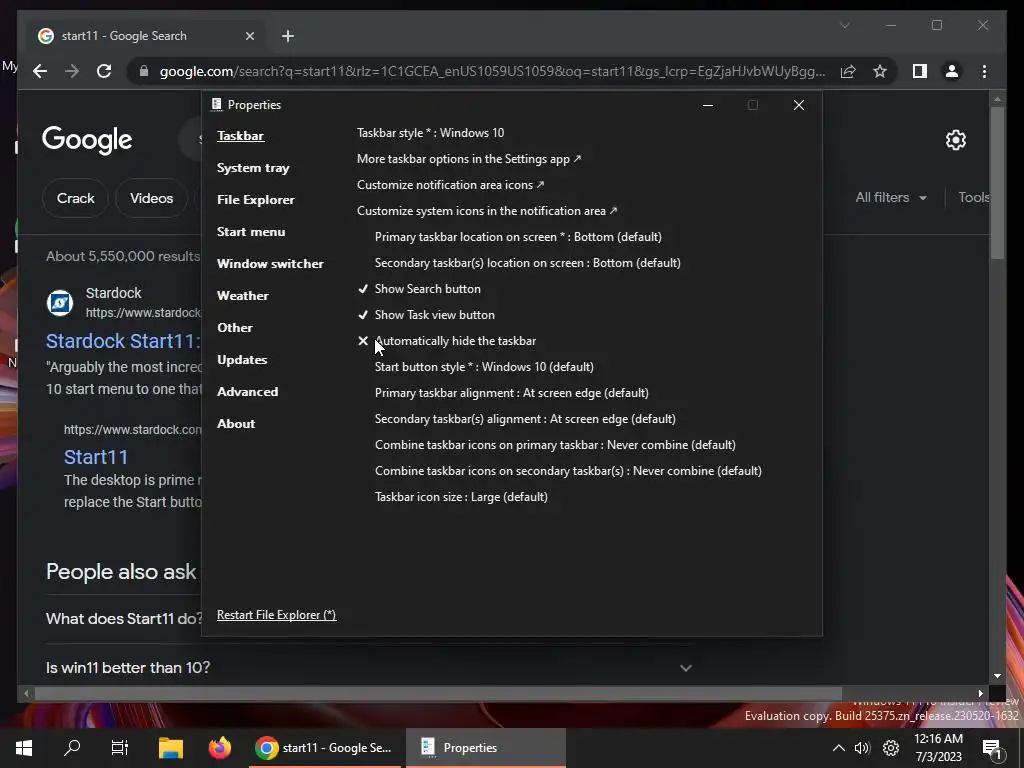1024x768 pixels.
Task: Select Advanced section in Properties
Action: [247, 392]
